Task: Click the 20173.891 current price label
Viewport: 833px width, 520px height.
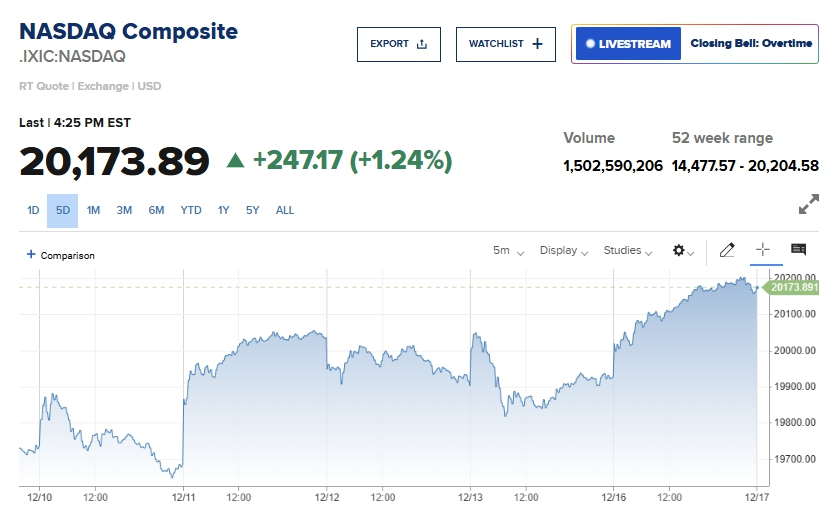Action: (x=796, y=288)
